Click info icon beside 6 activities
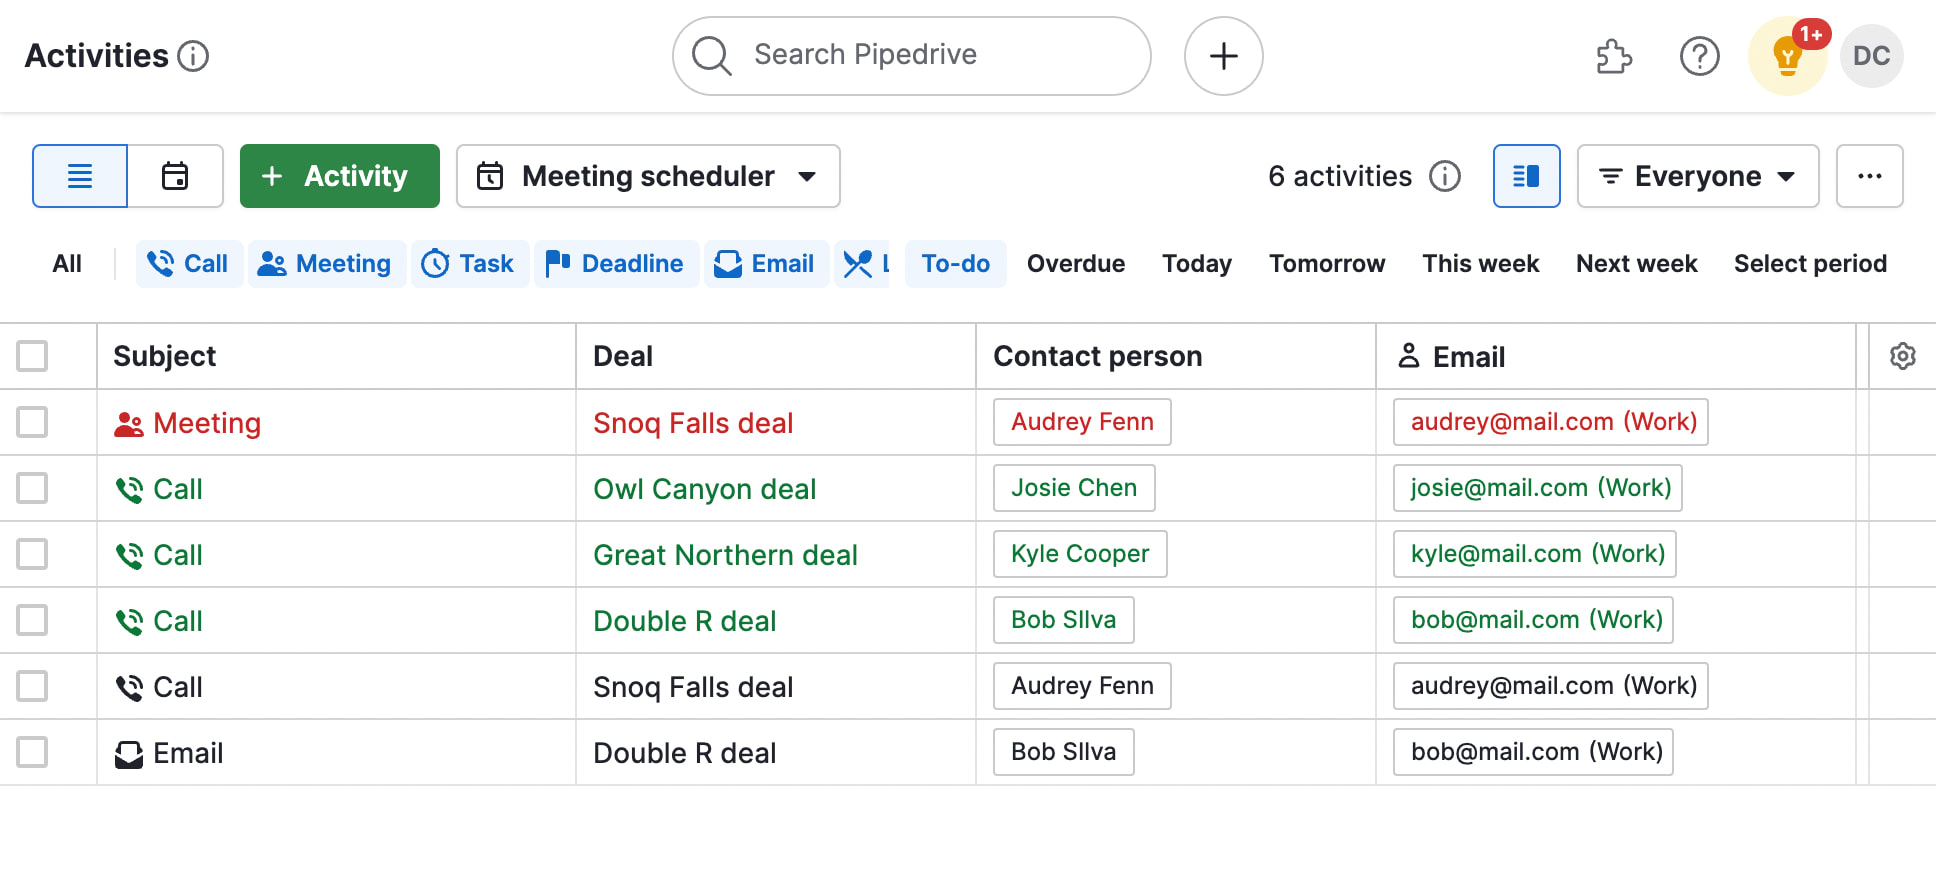The image size is (1936, 870). [x=1445, y=176]
